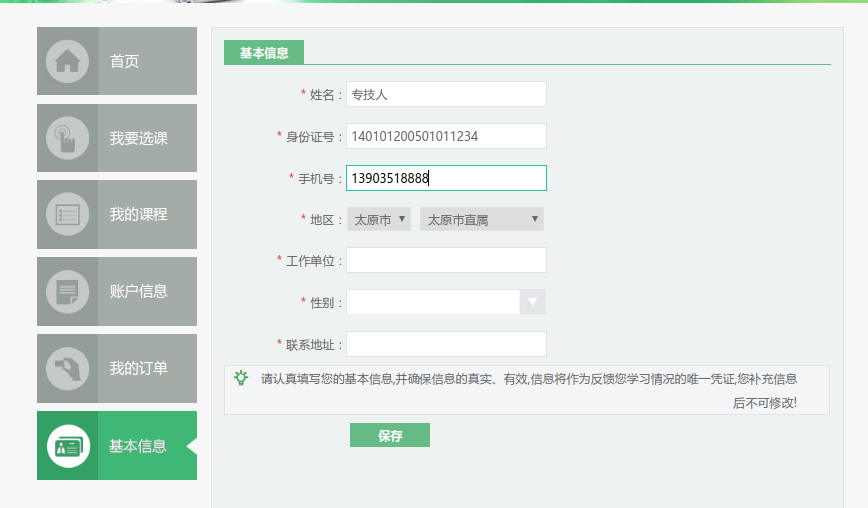Click the green 保存 save button
Image resolution: width=868 pixels, height=508 pixels.
(390, 435)
